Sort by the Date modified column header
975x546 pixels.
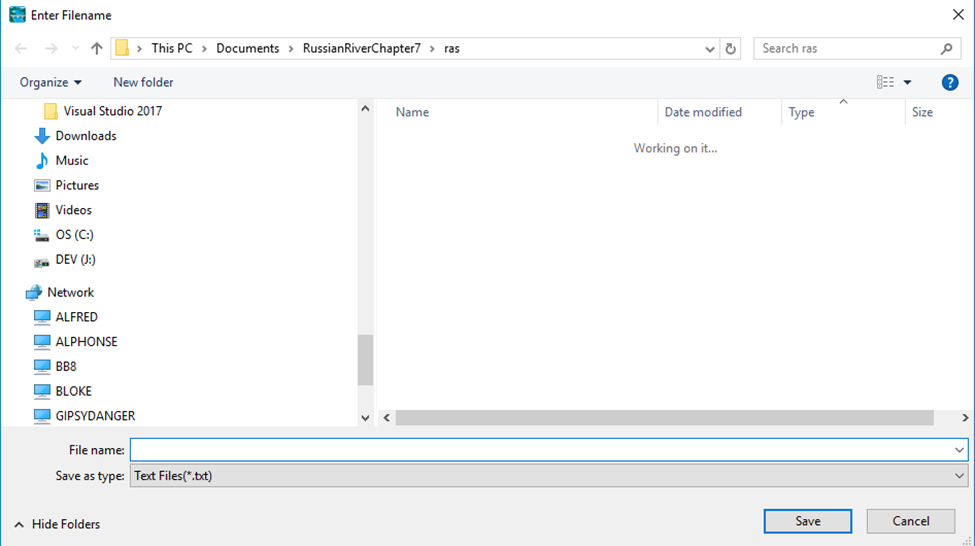pos(703,112)
